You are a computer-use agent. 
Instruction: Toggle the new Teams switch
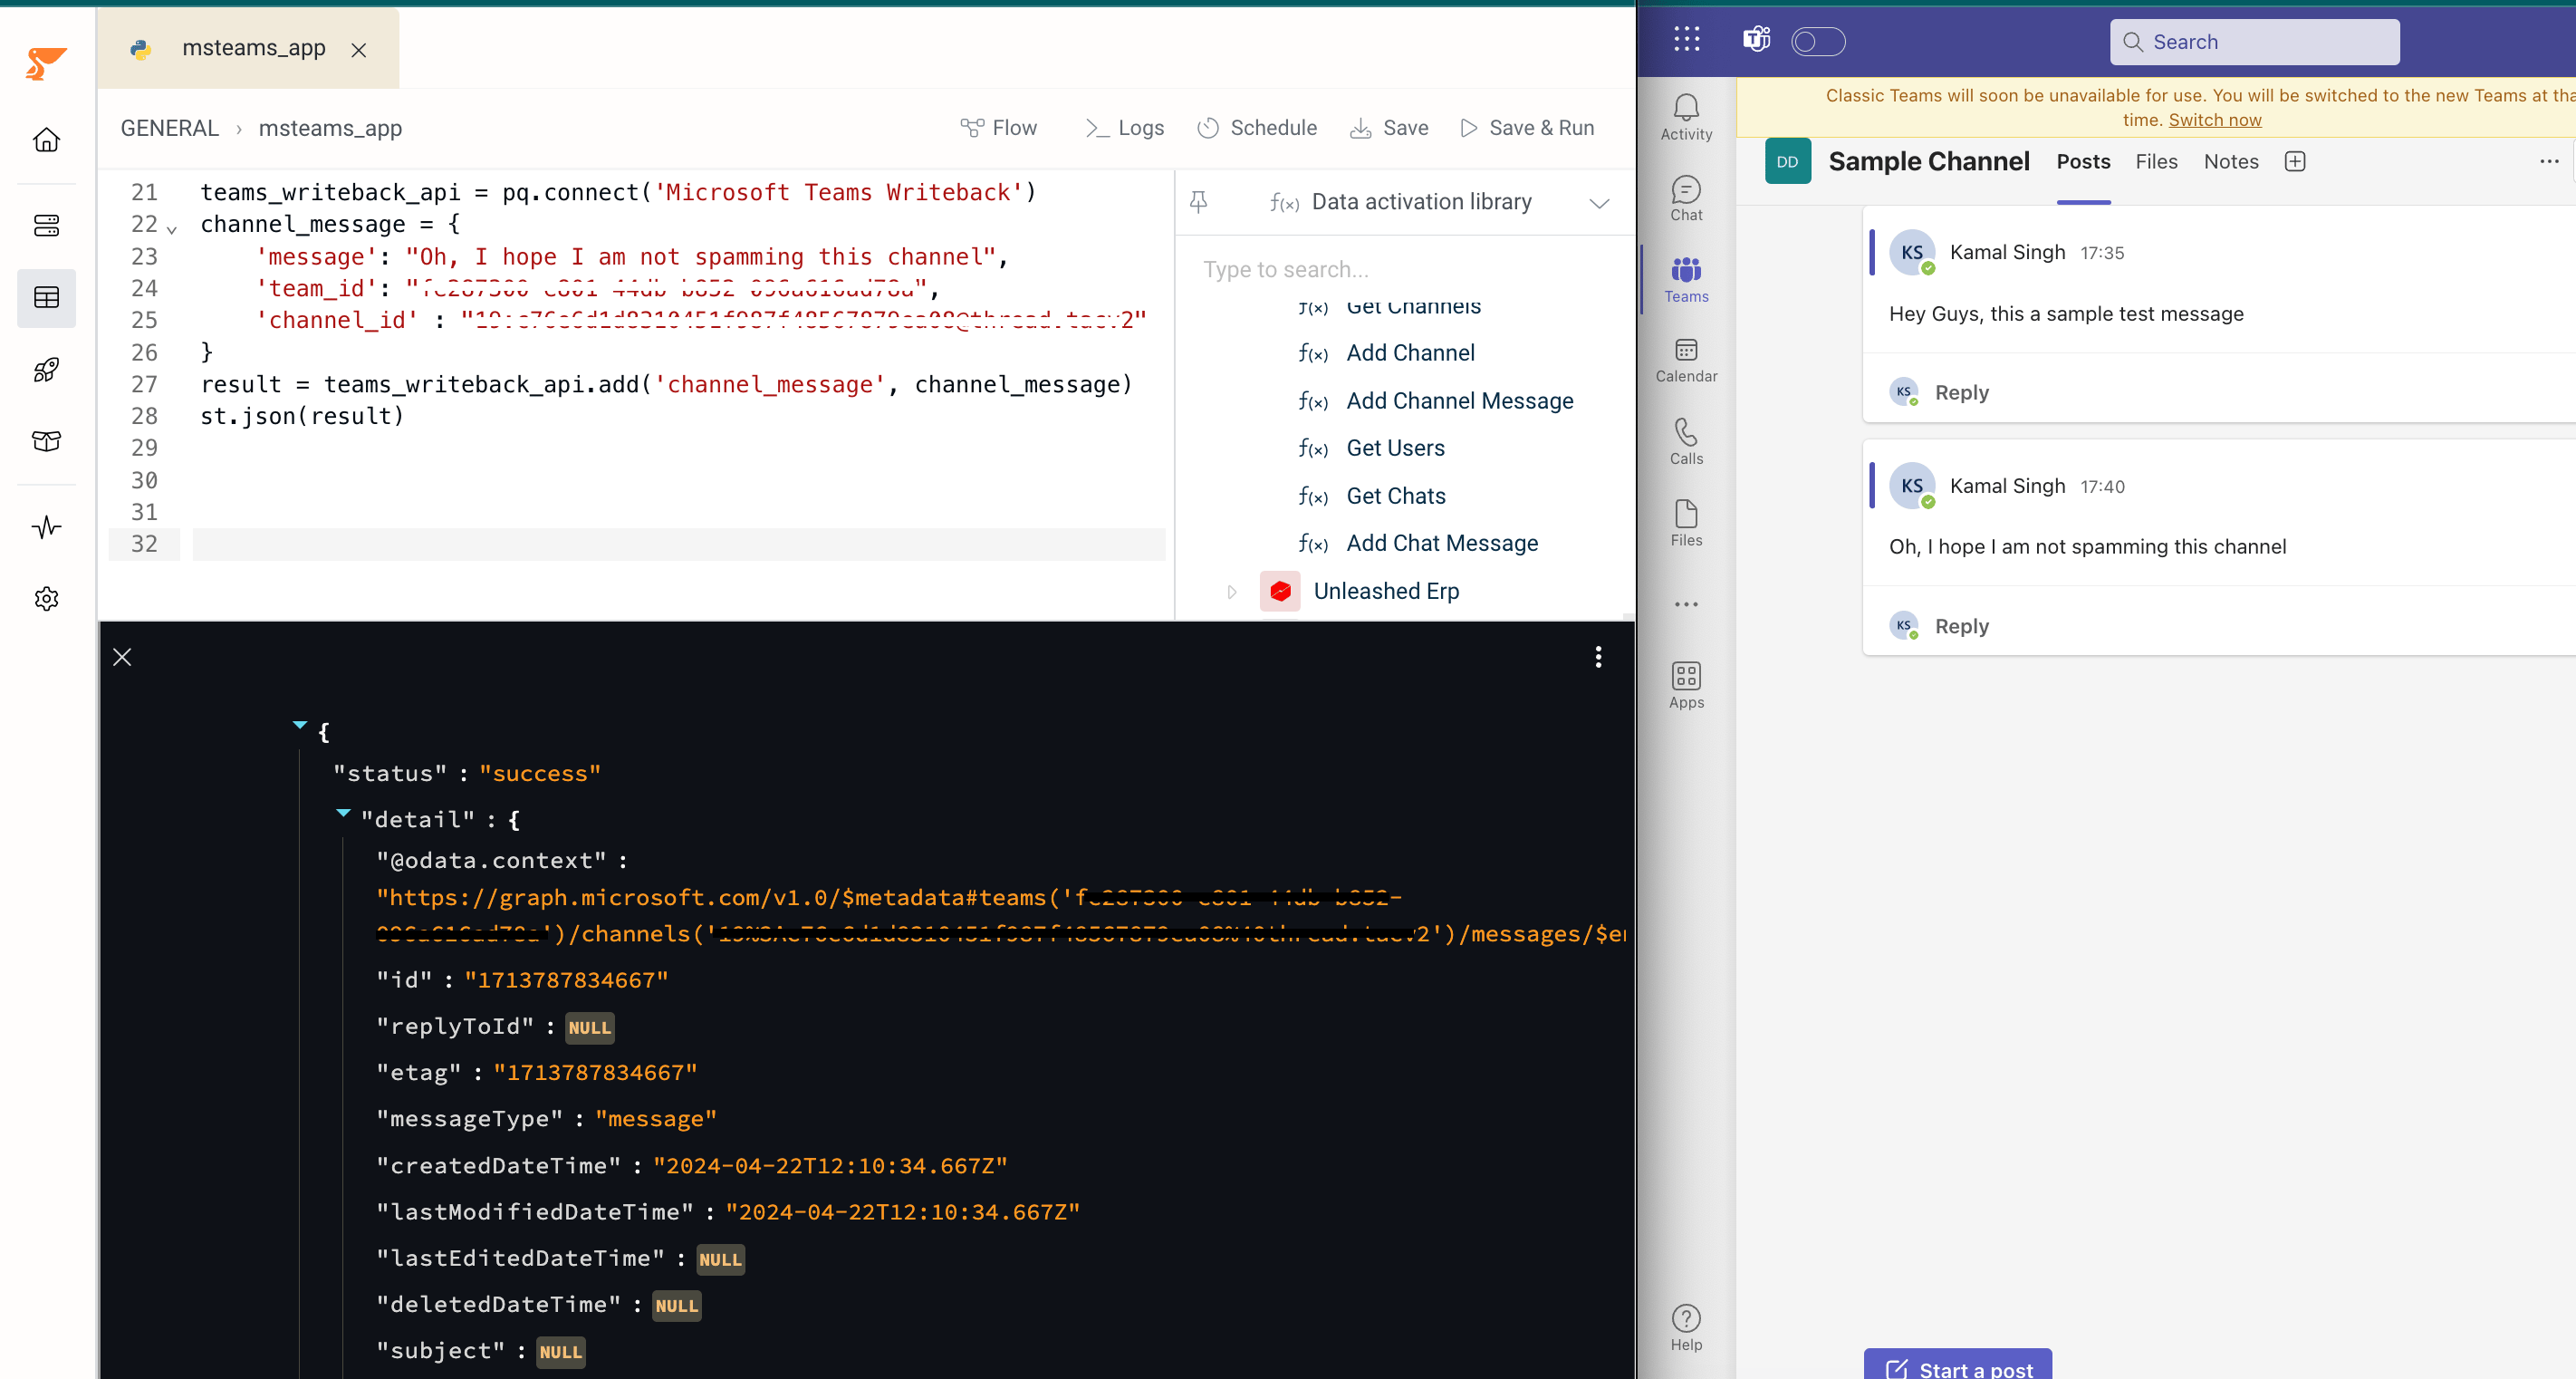click(1818, 41)
